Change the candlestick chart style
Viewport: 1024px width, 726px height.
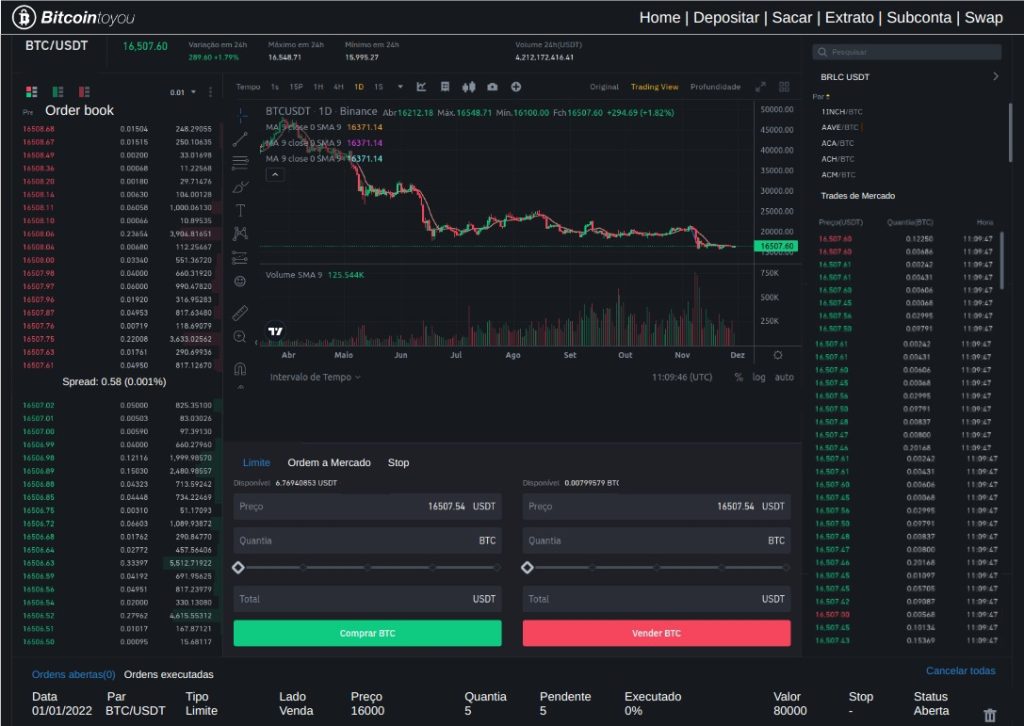(469, 87)
